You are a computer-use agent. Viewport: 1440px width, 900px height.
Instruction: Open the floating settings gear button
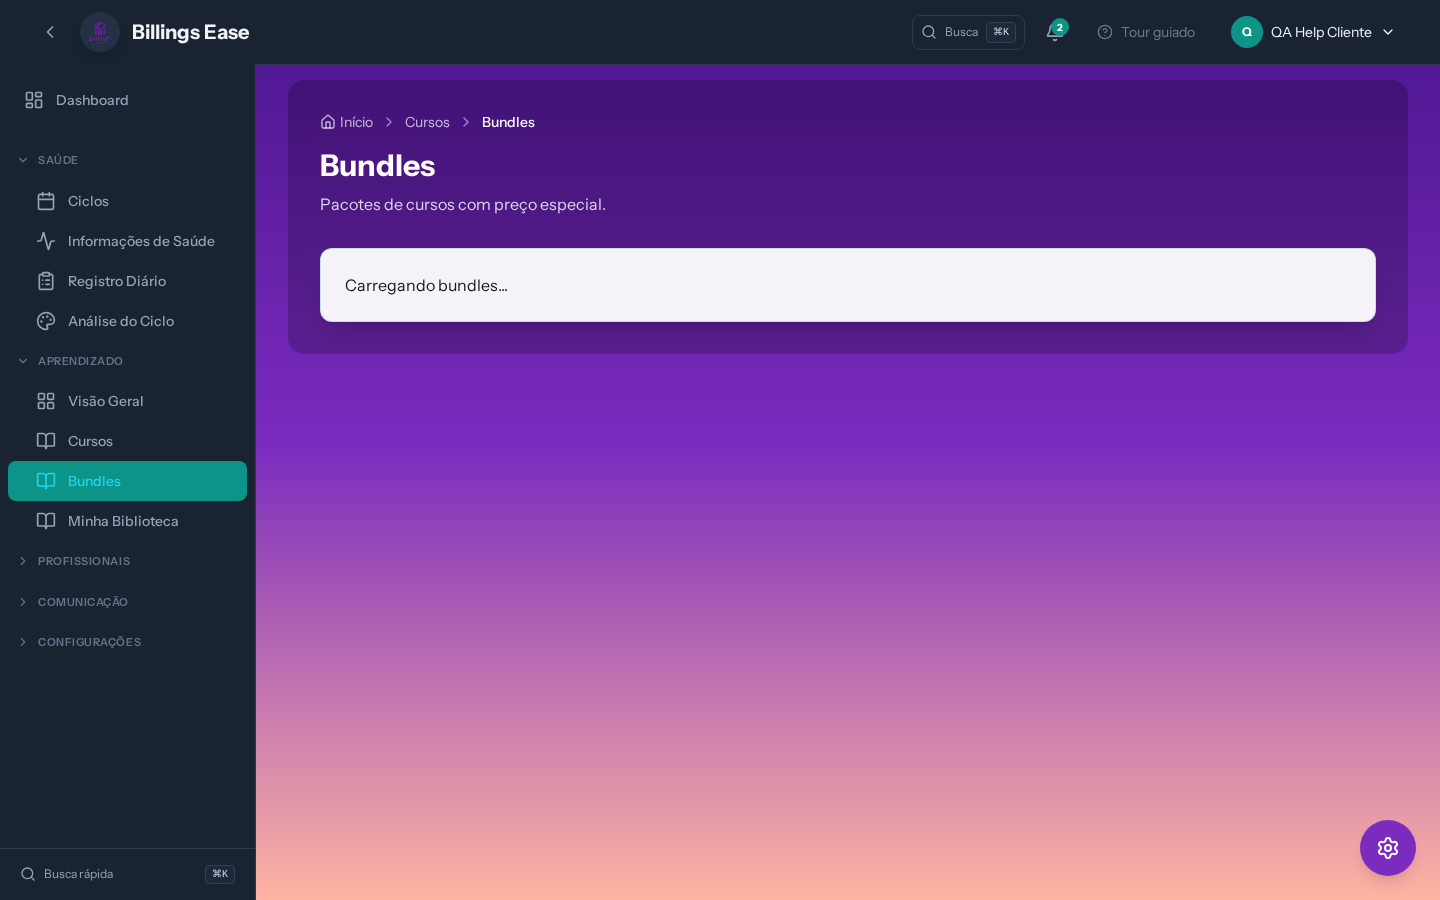(x=1387, y=848)
